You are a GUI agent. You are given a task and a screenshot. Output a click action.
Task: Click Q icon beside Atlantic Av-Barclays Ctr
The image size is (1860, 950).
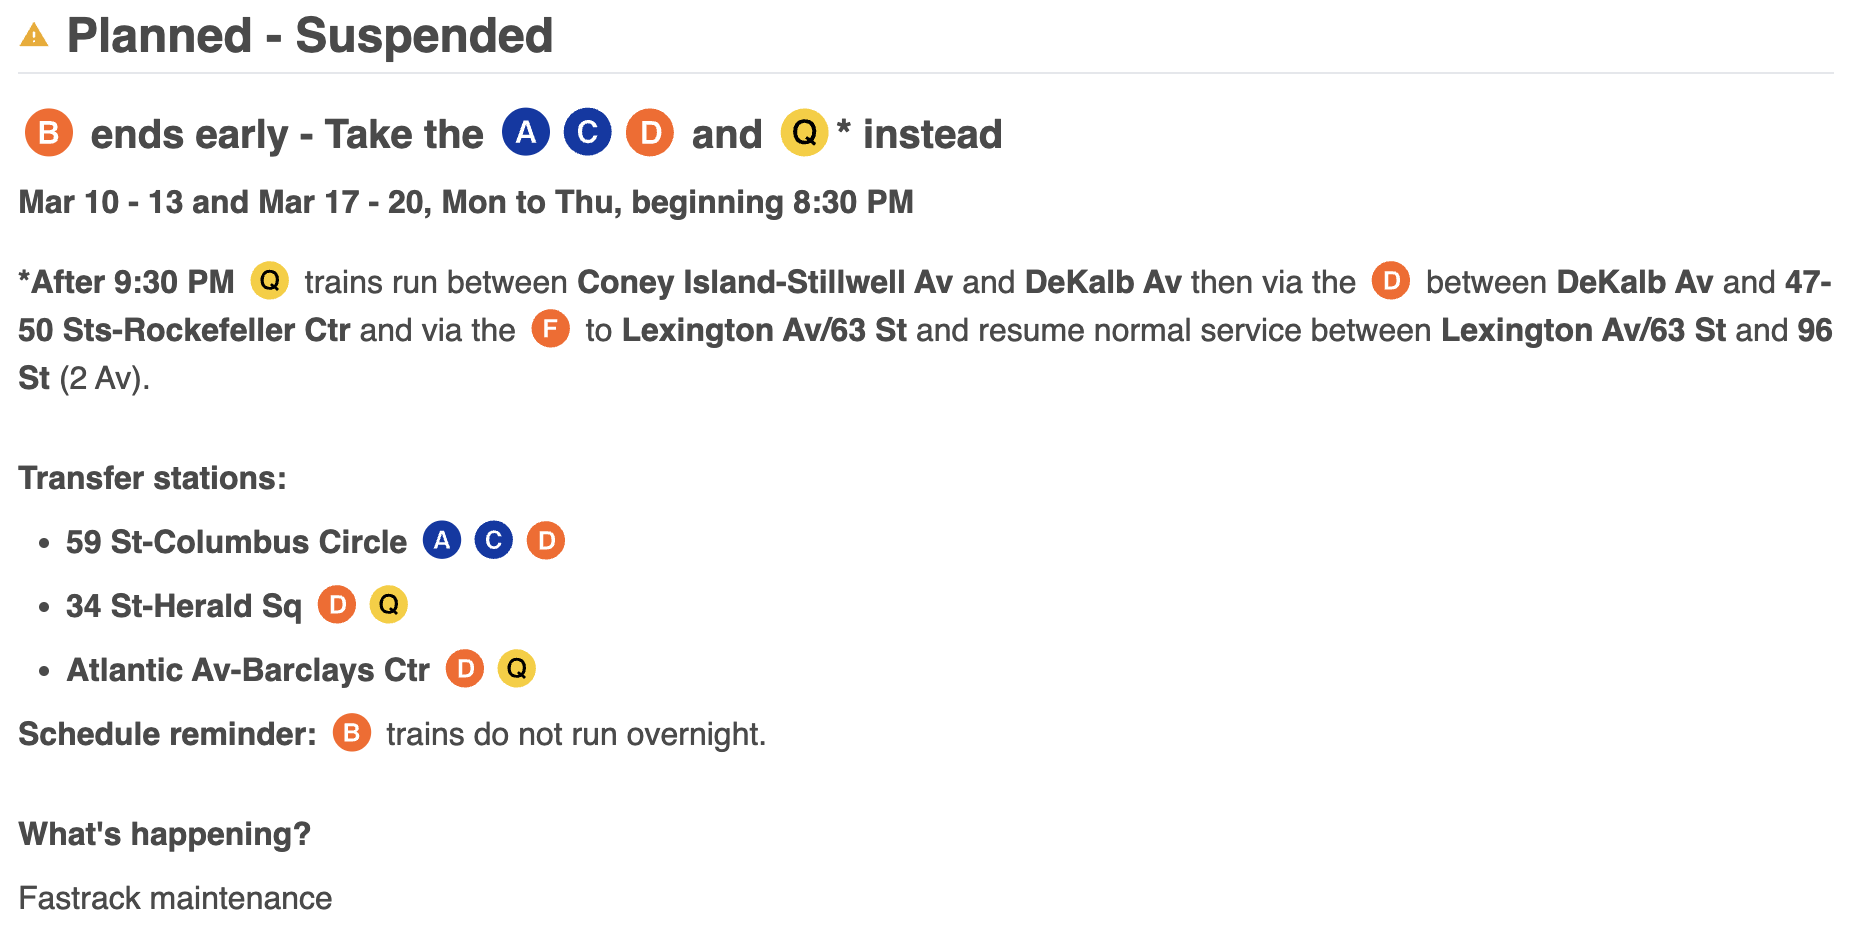pyautogui.click(x=517, y=669)
